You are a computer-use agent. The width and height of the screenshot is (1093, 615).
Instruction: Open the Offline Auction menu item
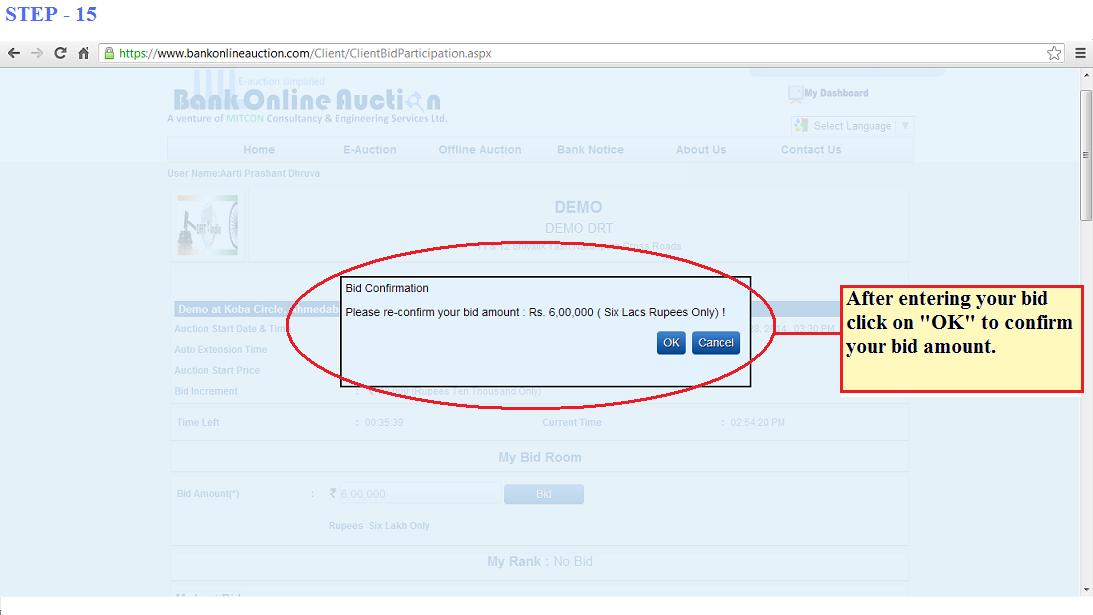pyautogui.click(x=480, y=150)
